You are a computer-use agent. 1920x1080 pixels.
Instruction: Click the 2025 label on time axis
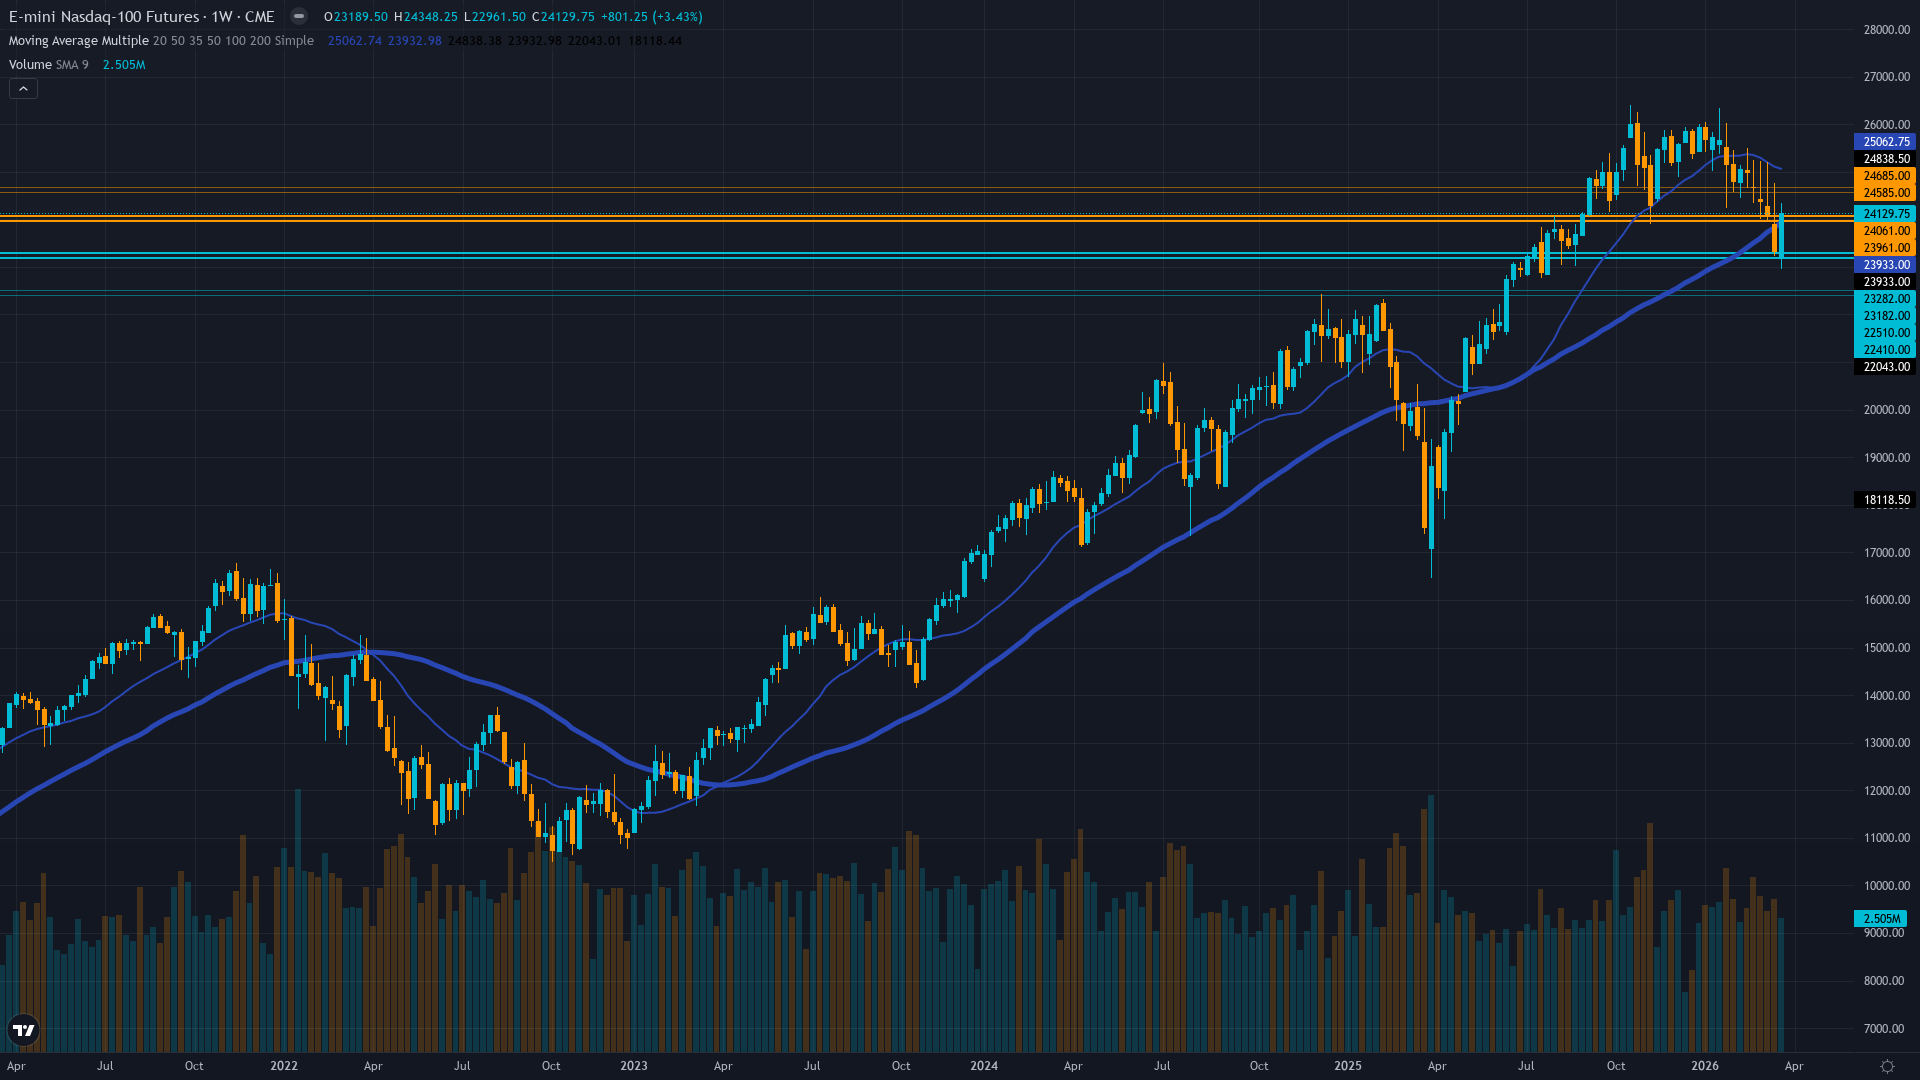coord(1348,1066)
